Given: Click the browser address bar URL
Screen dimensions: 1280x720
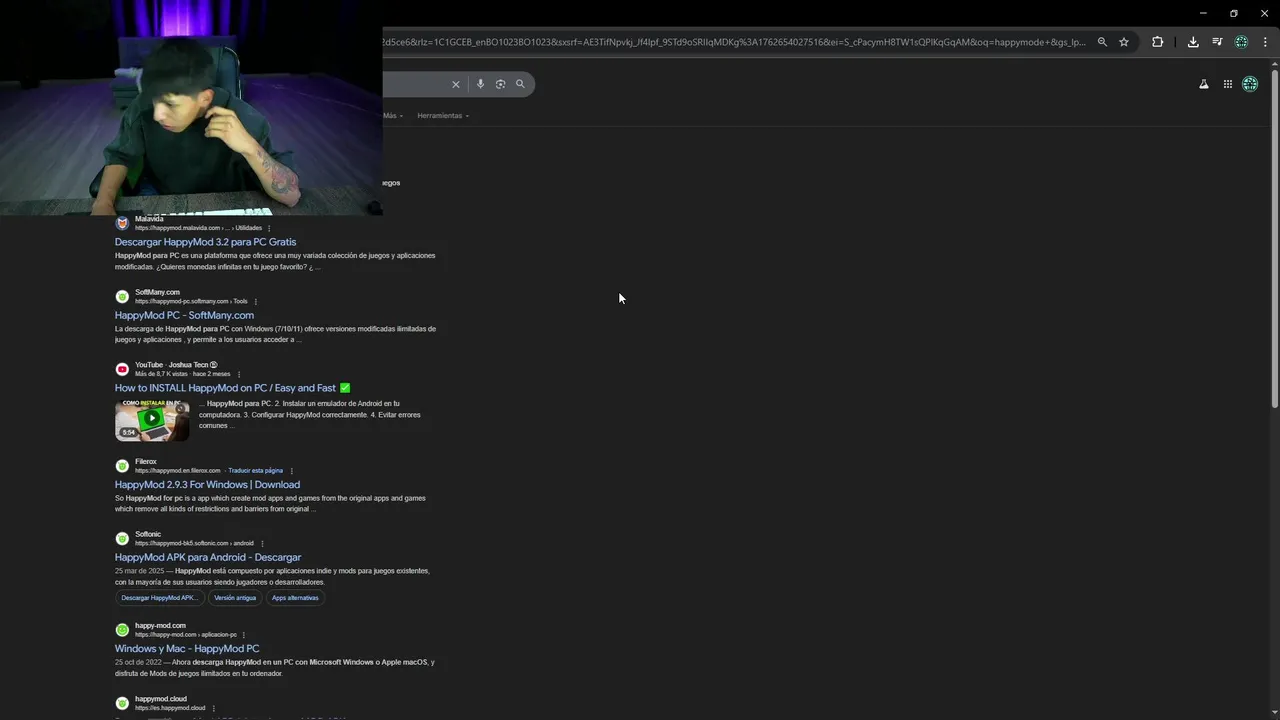Looking at the screenshot, I should tap(733, 42).
